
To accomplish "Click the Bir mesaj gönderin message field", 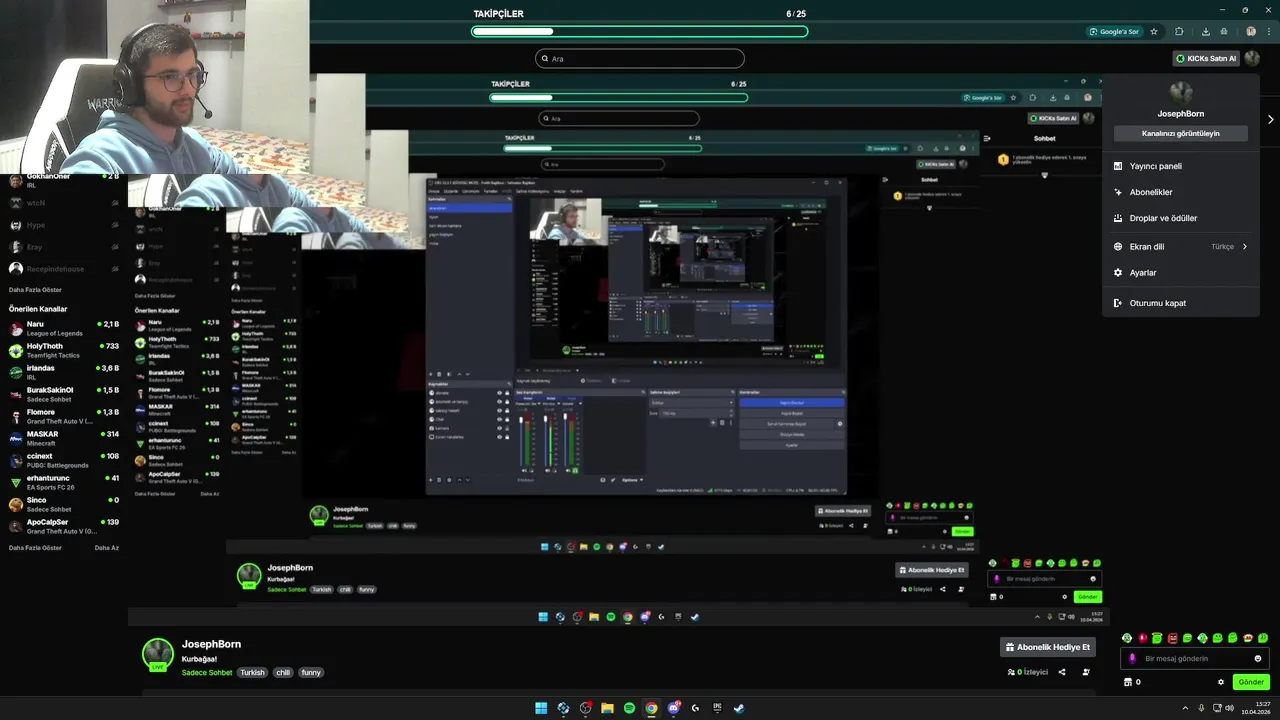I will 1197,658.
